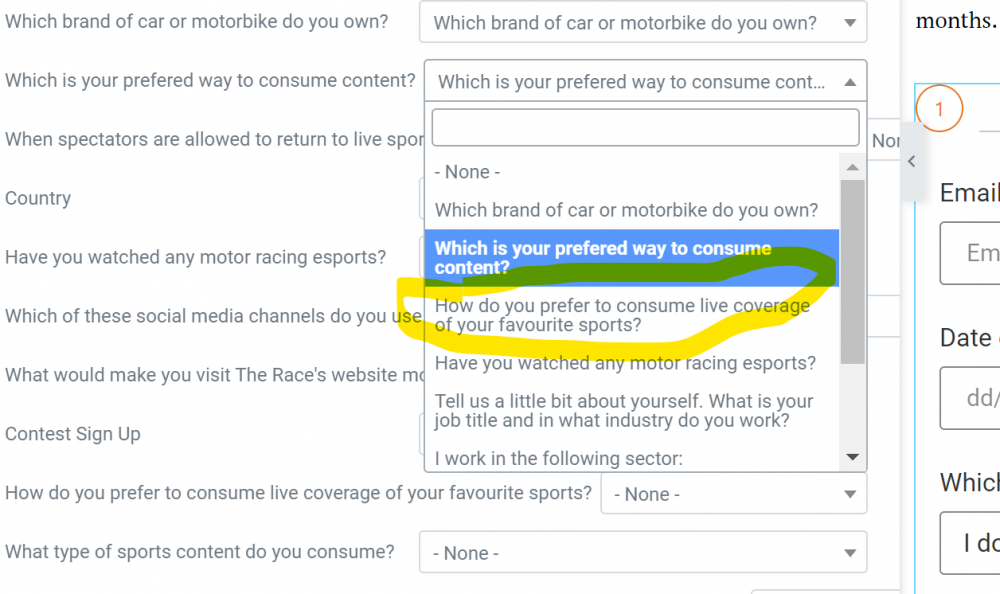Open the car or motorbike brand dropdown
Viewport: 1000px width, 594px height.
tap(643, 22)
